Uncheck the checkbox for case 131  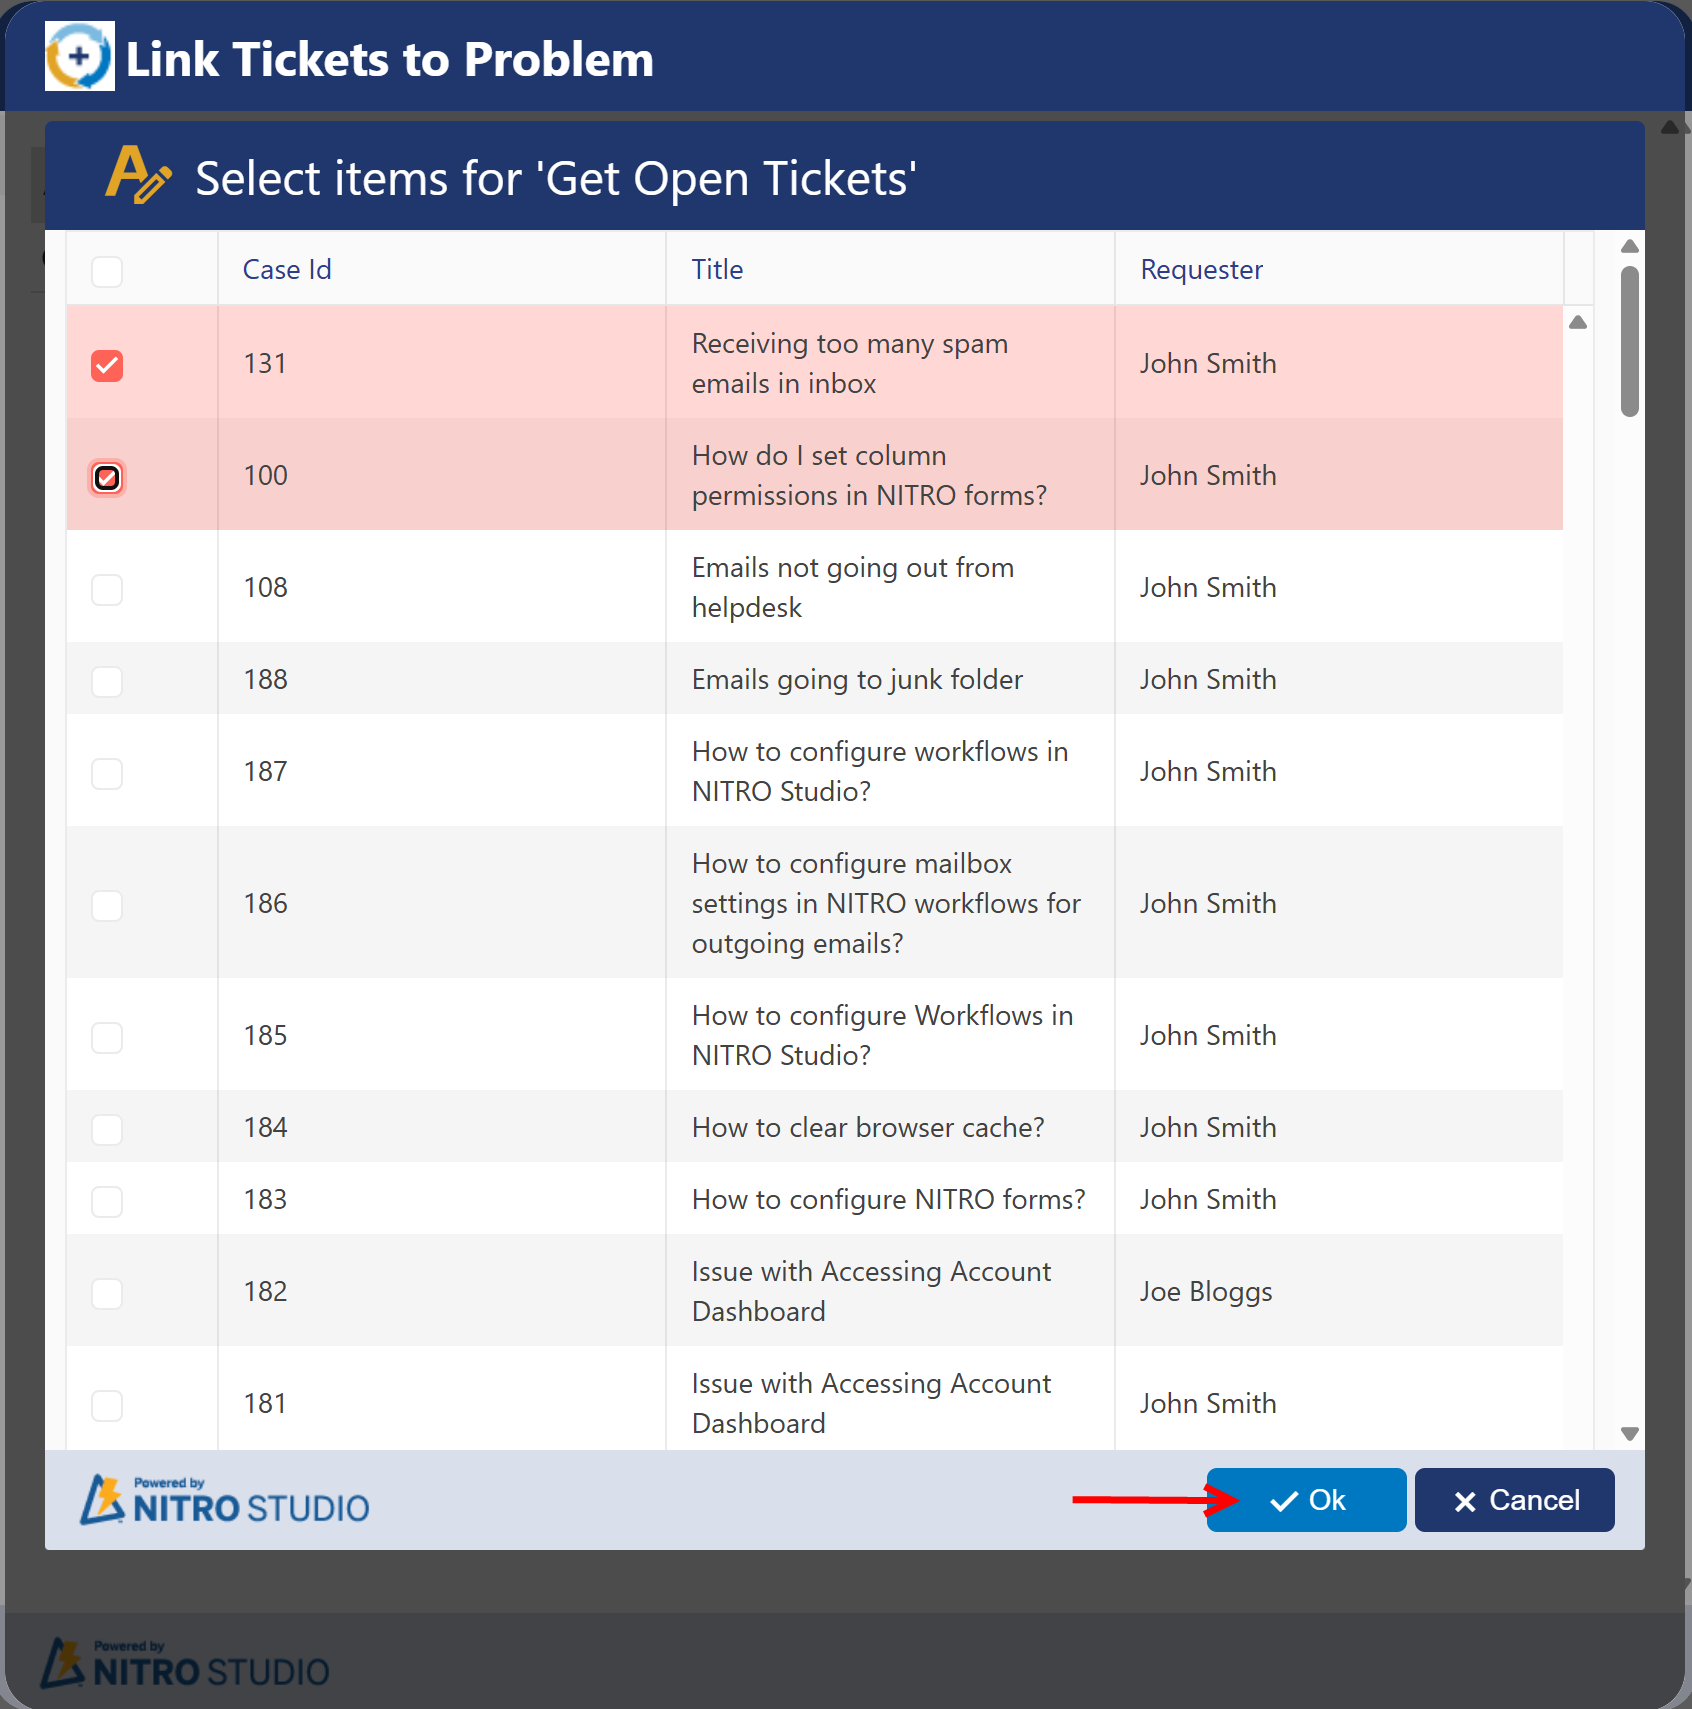tap(107, 365)
